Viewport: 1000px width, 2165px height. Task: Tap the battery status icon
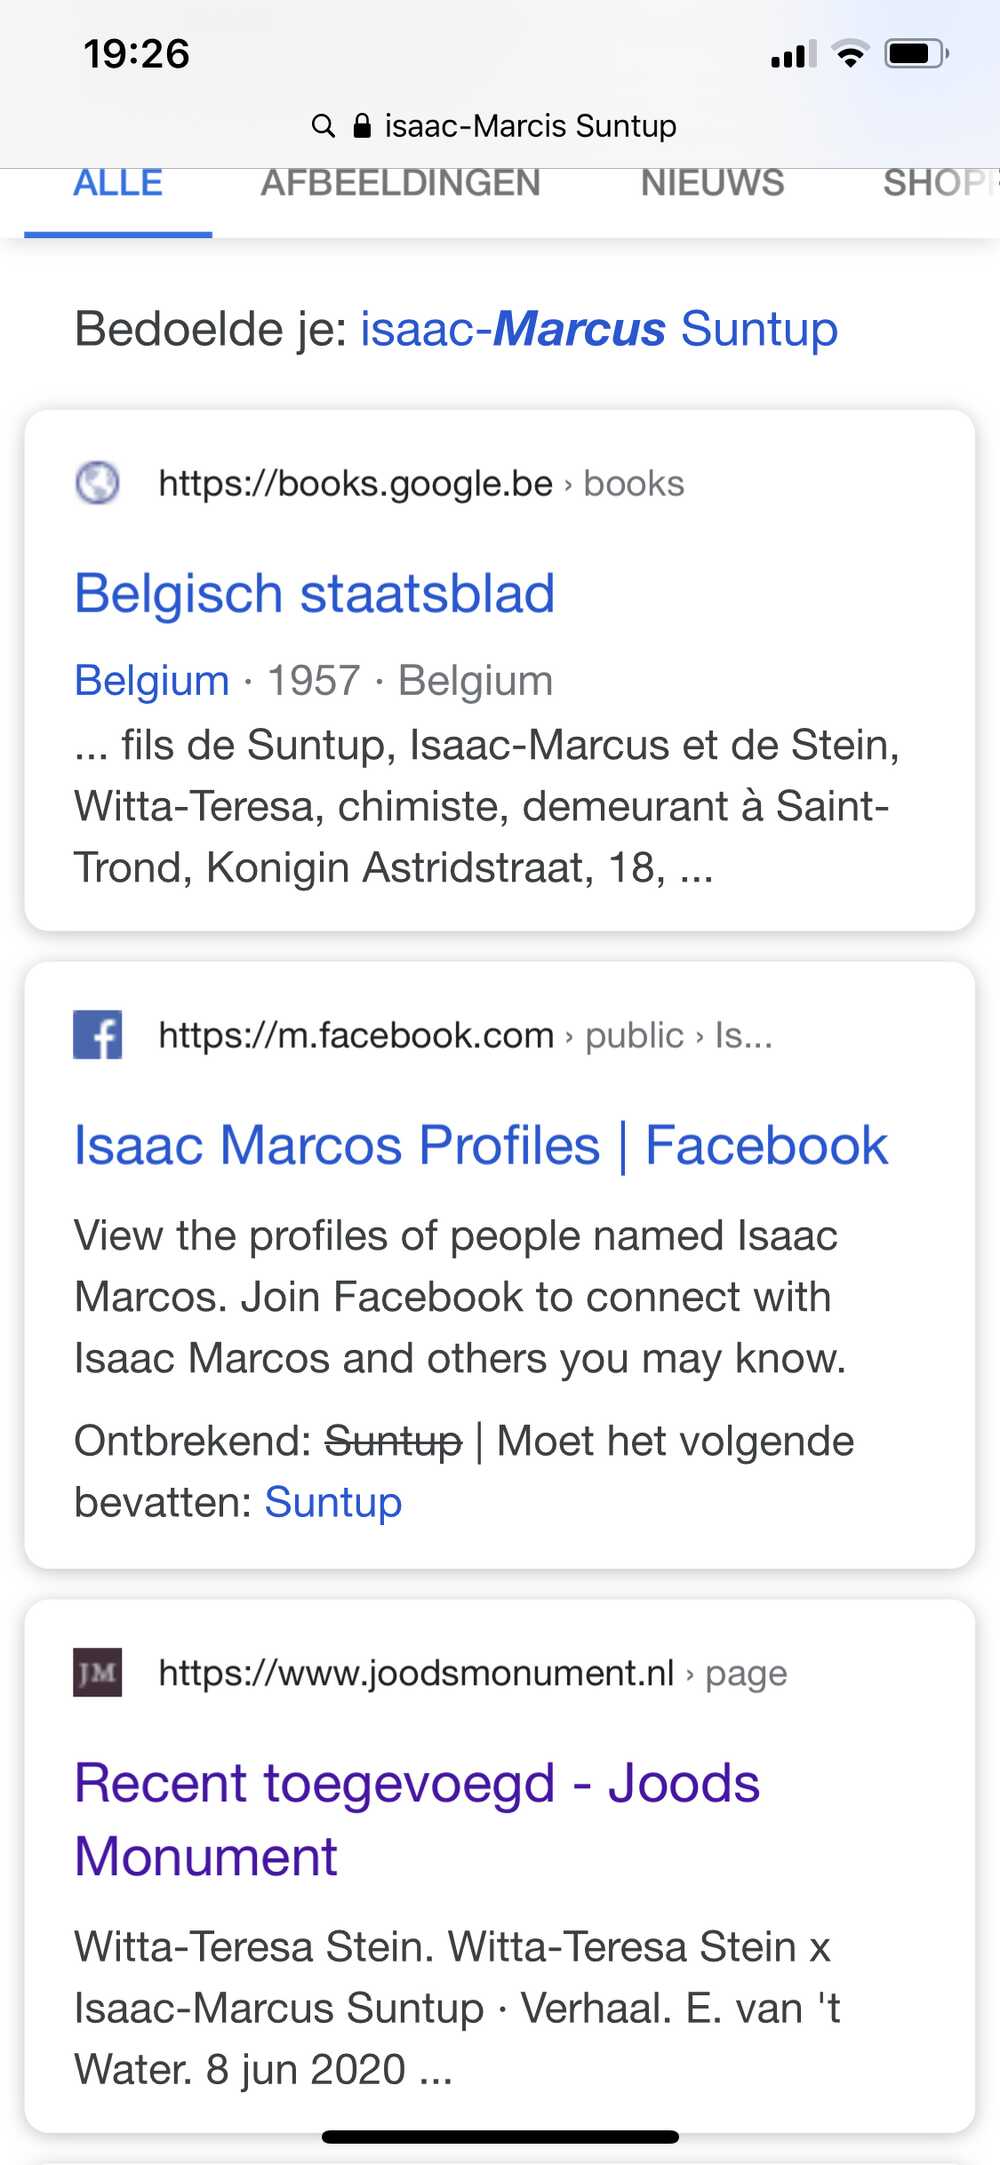point(917,54)
